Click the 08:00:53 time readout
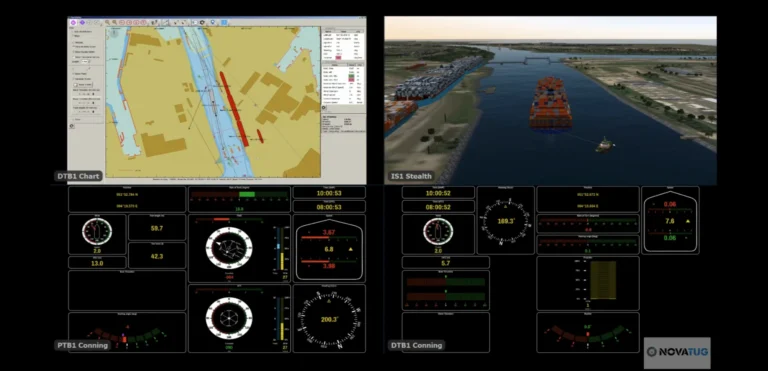The height and width of the screenshot is (371, 768). click(329, 207)
